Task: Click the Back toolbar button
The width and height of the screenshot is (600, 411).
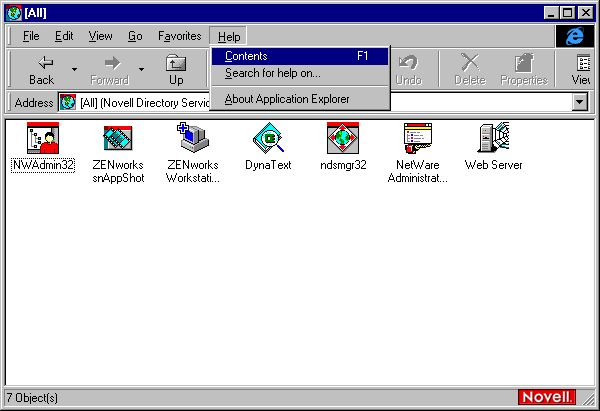Action: coord(41,70)
